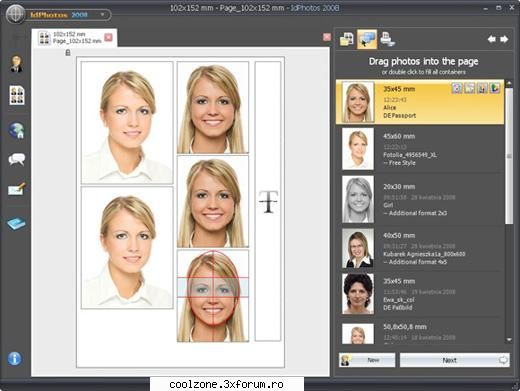Click the photo list scrollbar thumb
This screenshot has width=520, height=391.
(509, 156)
